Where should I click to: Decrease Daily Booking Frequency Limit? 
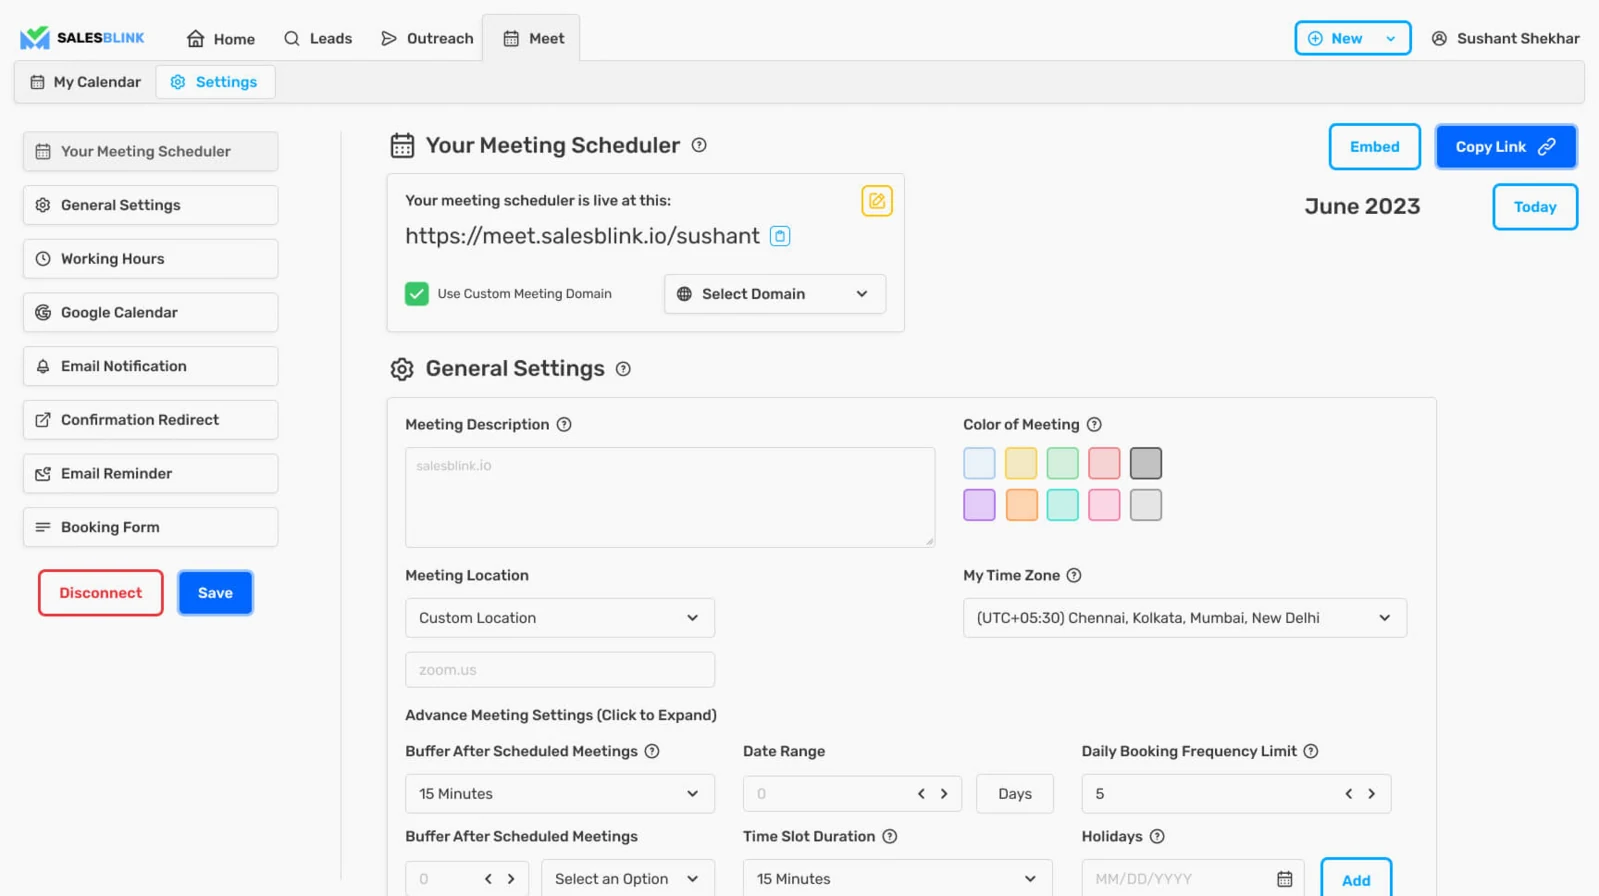pyautogui.click(x=1349, y=794)
